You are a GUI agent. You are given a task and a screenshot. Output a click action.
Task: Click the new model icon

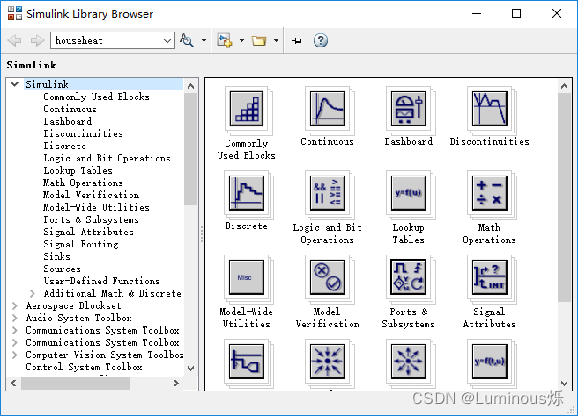(225, 40)
